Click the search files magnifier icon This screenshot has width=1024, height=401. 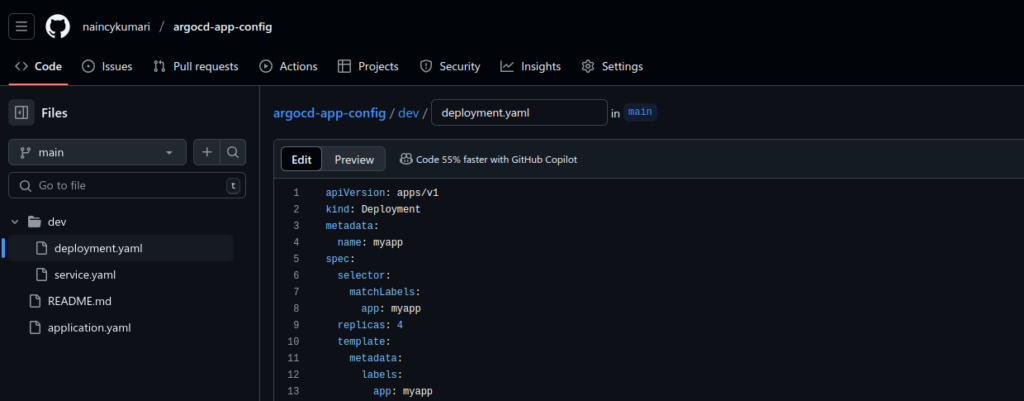pos(232,152)
